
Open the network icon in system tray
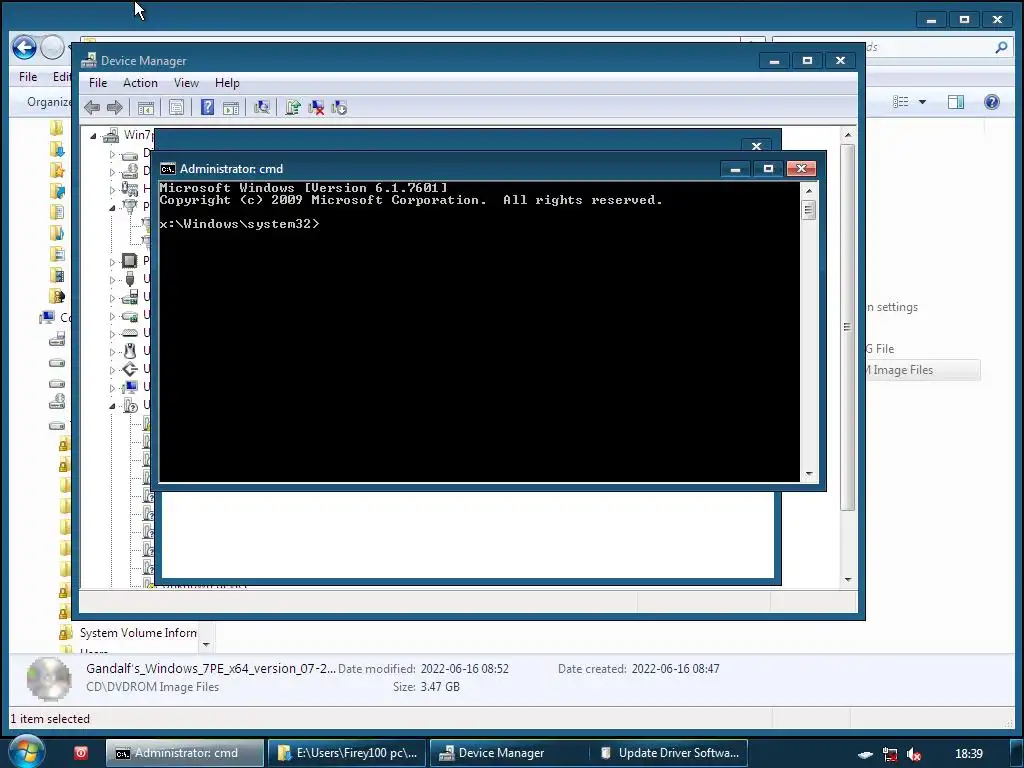click(889, 754)
